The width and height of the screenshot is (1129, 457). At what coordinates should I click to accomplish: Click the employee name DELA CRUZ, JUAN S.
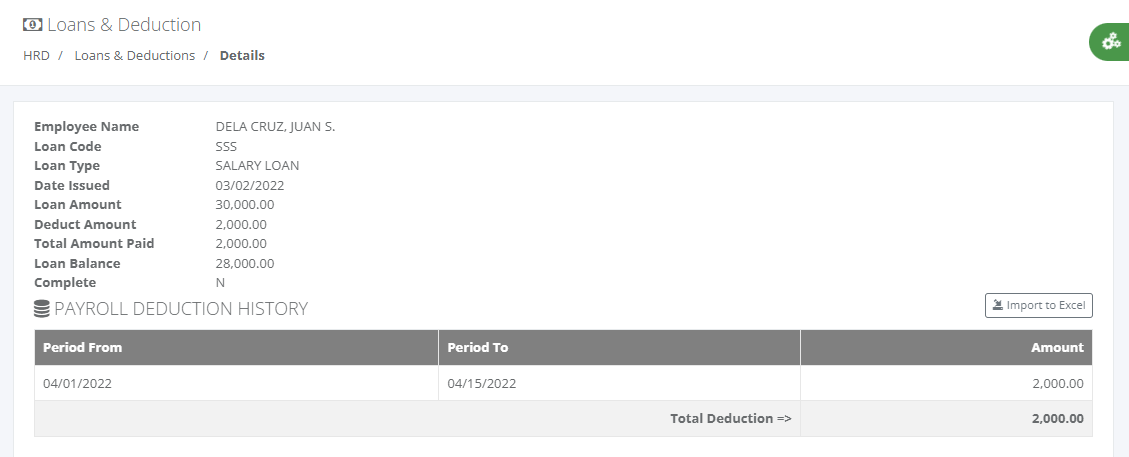click(275, 127)
